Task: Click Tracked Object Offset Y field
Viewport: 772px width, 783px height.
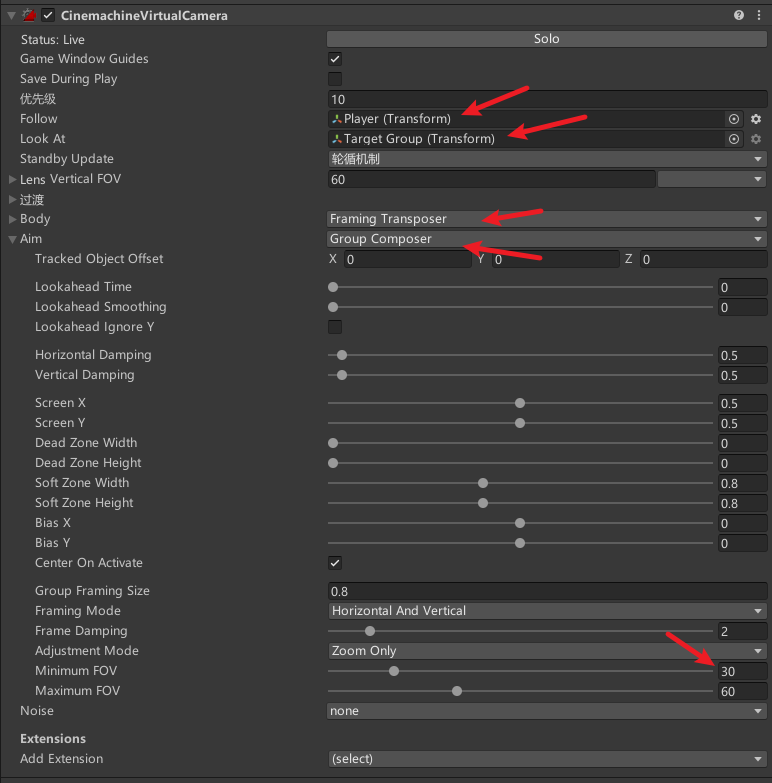Action: click(555, 259)
